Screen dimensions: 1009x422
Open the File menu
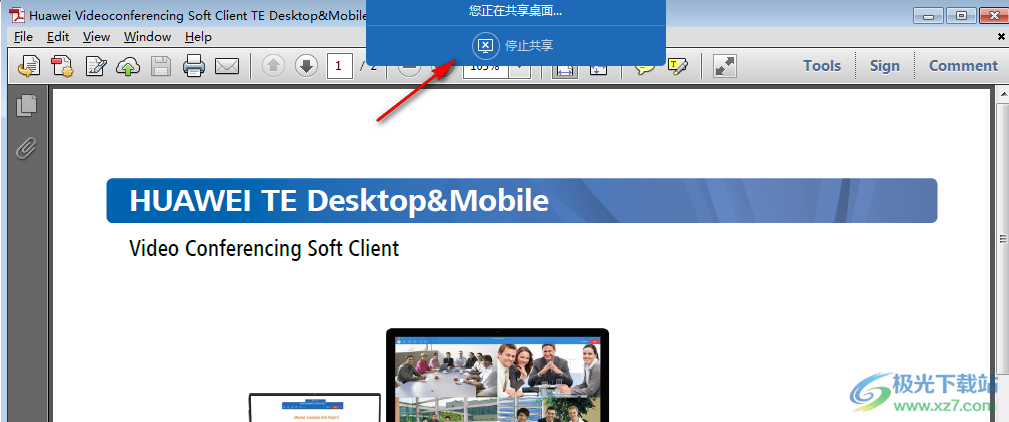point(23,37)
